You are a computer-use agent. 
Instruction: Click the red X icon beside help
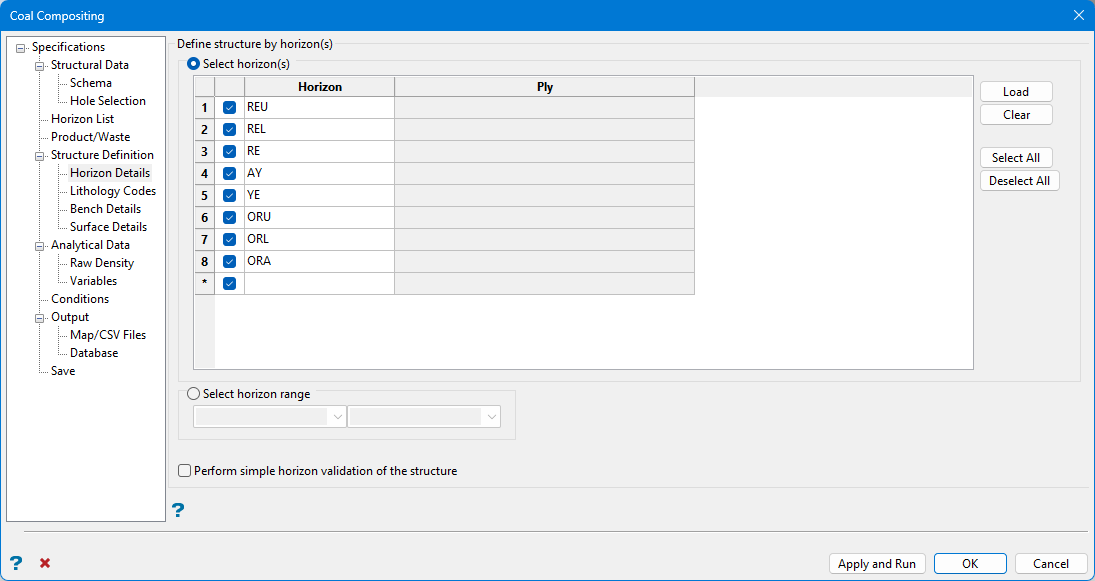click(x=45, y=563)
